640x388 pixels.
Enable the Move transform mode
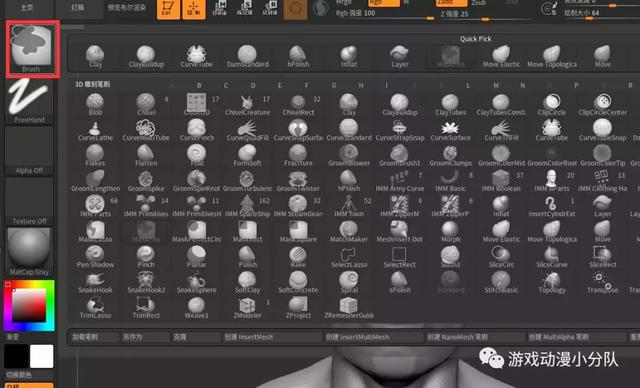(x=220, y=8)
